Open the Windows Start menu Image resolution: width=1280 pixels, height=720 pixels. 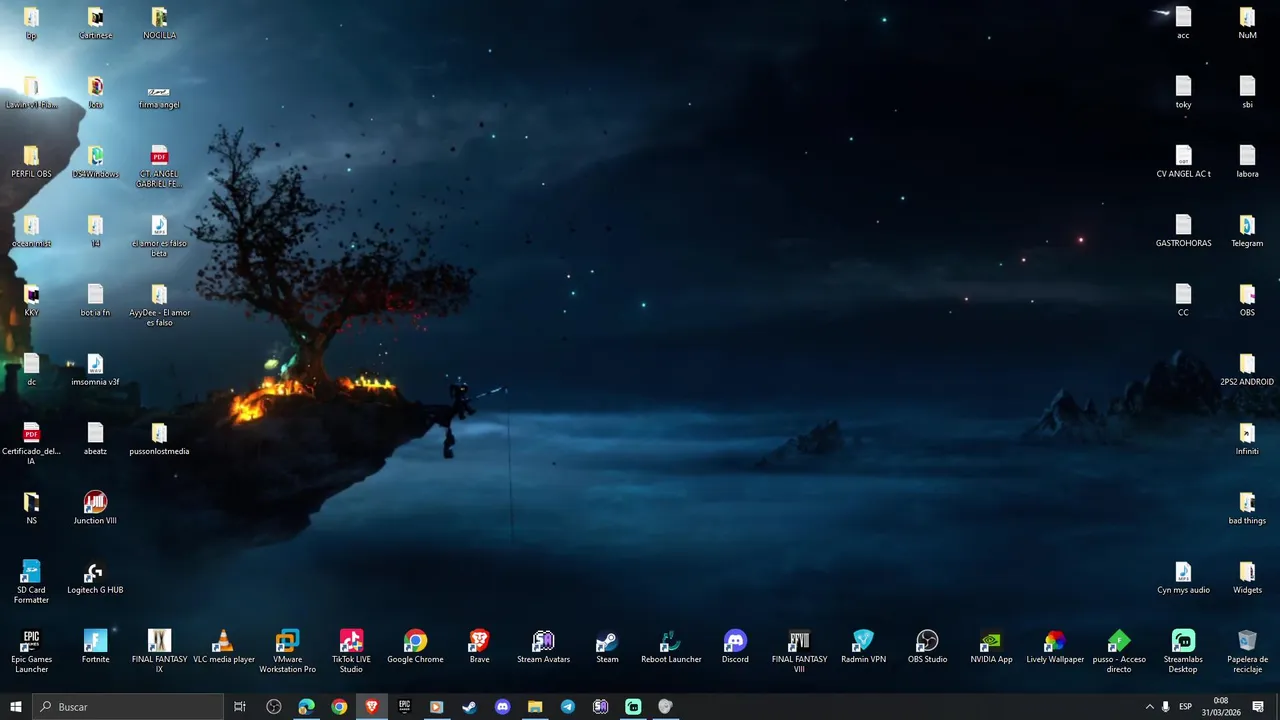point(15,707)
